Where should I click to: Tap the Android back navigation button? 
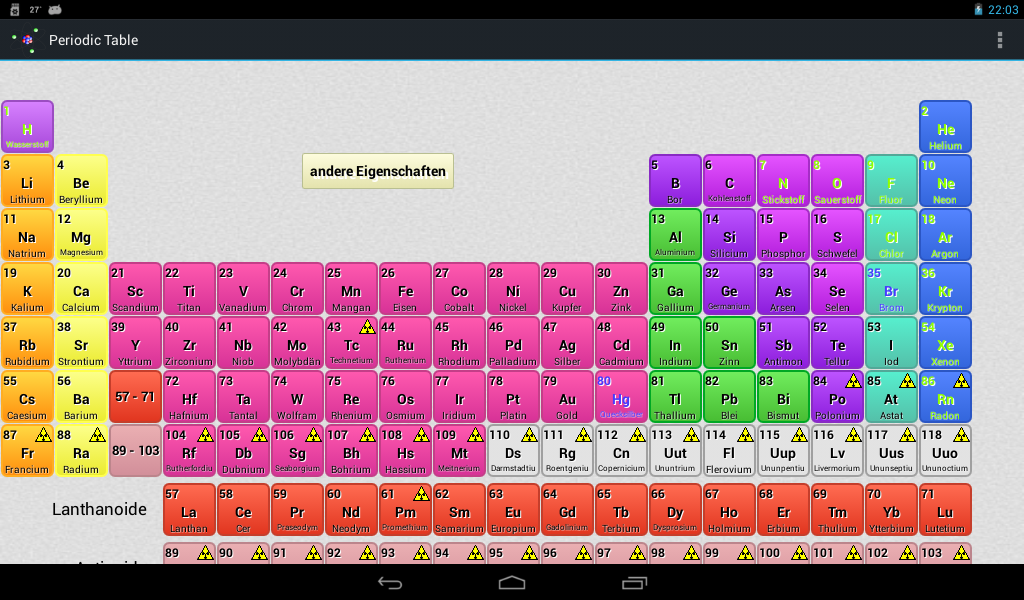pos(390,583)
